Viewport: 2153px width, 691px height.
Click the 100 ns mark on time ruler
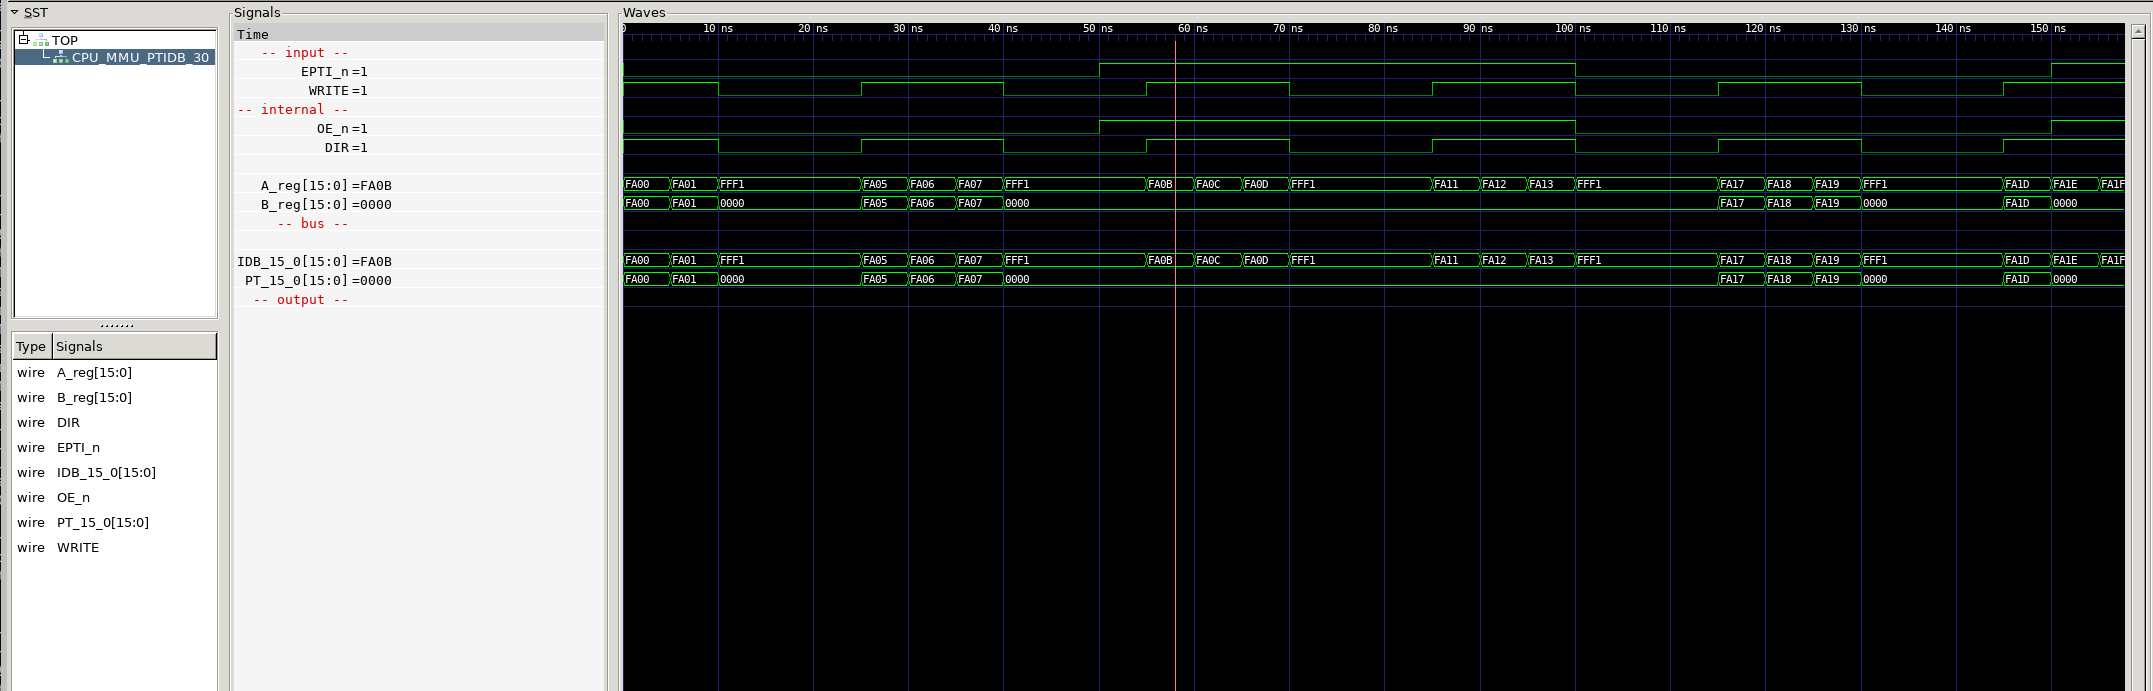point(1573,29)
